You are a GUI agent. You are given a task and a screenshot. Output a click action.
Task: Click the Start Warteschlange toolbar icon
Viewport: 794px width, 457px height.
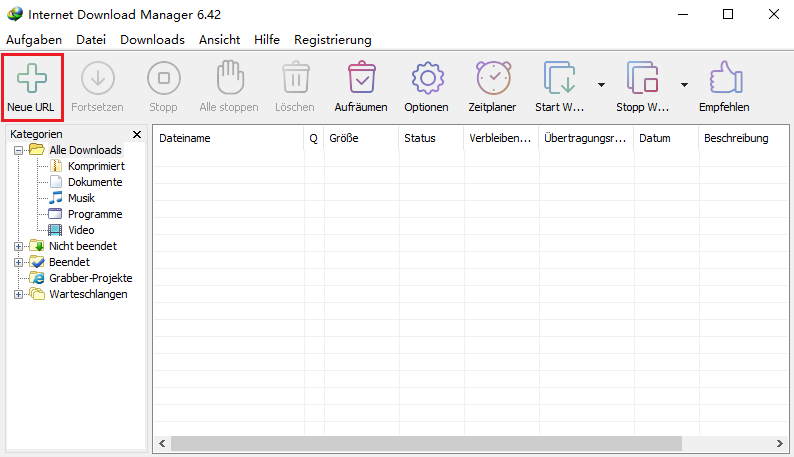559,79
